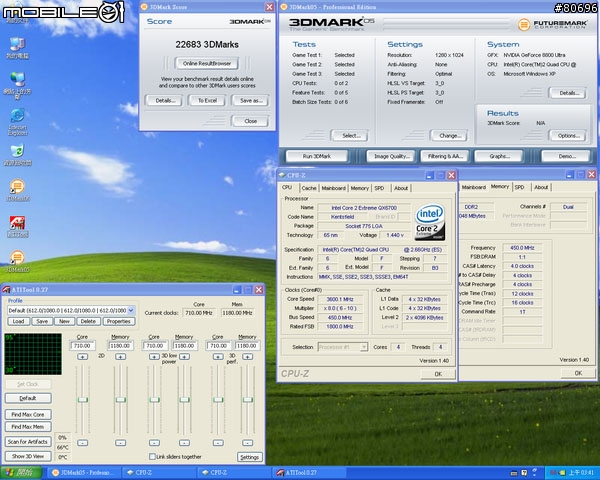
Task: Click Scan for Artifacts button
Action: (28, 442)
